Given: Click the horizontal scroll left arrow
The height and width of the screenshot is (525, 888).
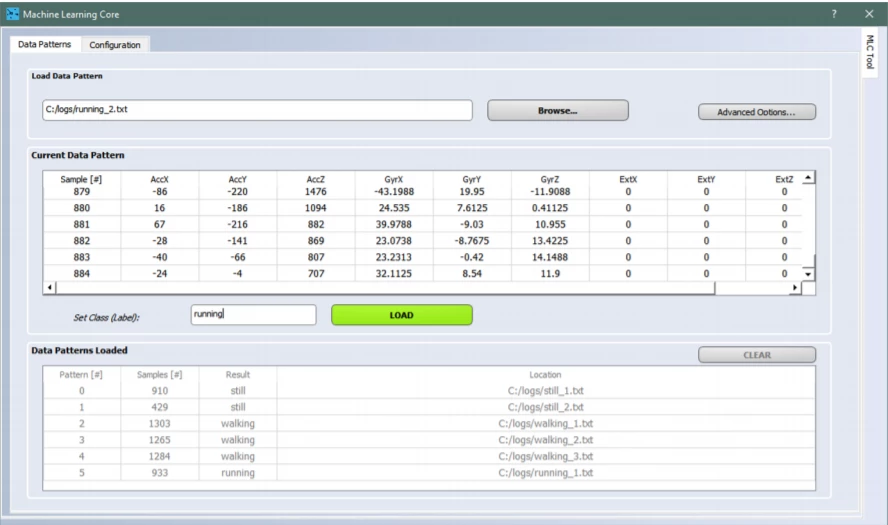Looking at the screenshot, I should 50,288.
